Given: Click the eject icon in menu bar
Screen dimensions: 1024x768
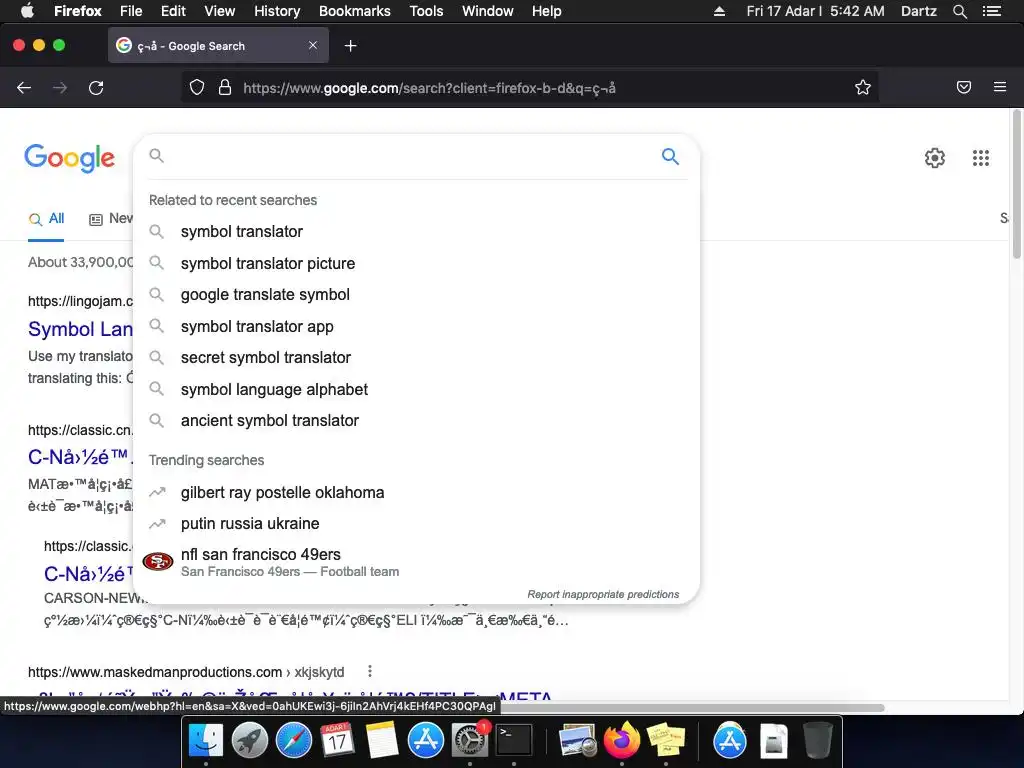Looking at the screenshot, I should click(719, 11).
